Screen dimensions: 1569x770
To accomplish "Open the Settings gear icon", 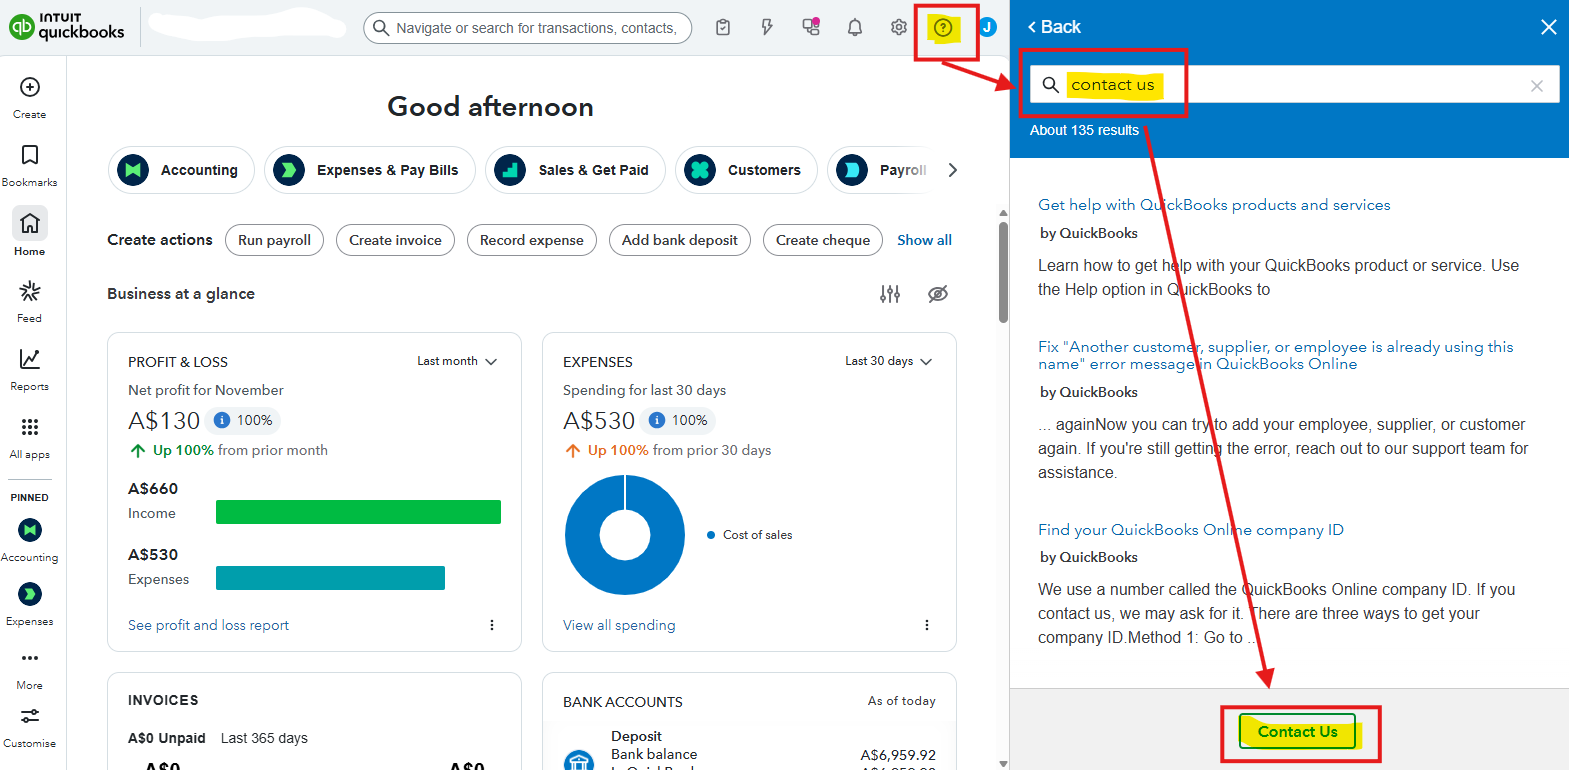I will 898,28.
